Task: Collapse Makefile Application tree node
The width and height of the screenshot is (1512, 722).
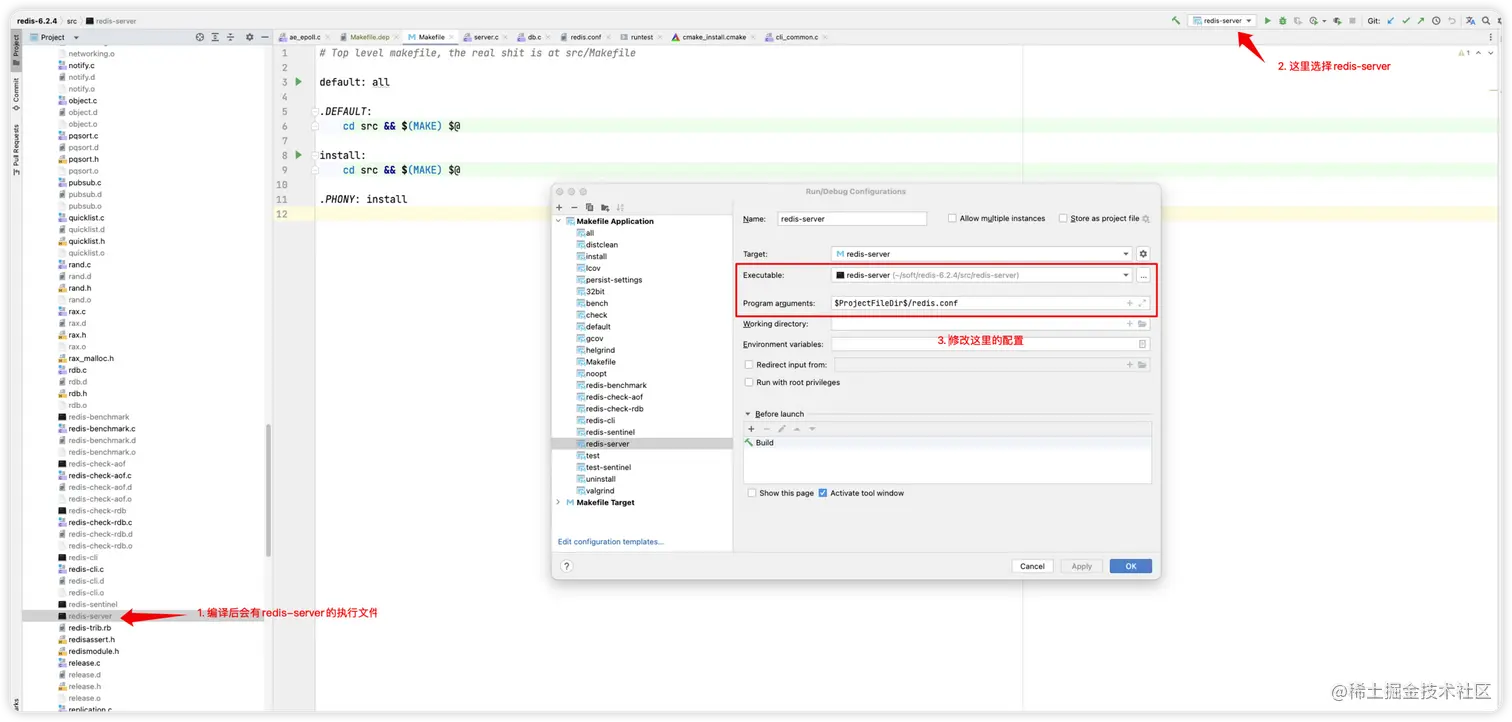Action: [x=559, y=221]
